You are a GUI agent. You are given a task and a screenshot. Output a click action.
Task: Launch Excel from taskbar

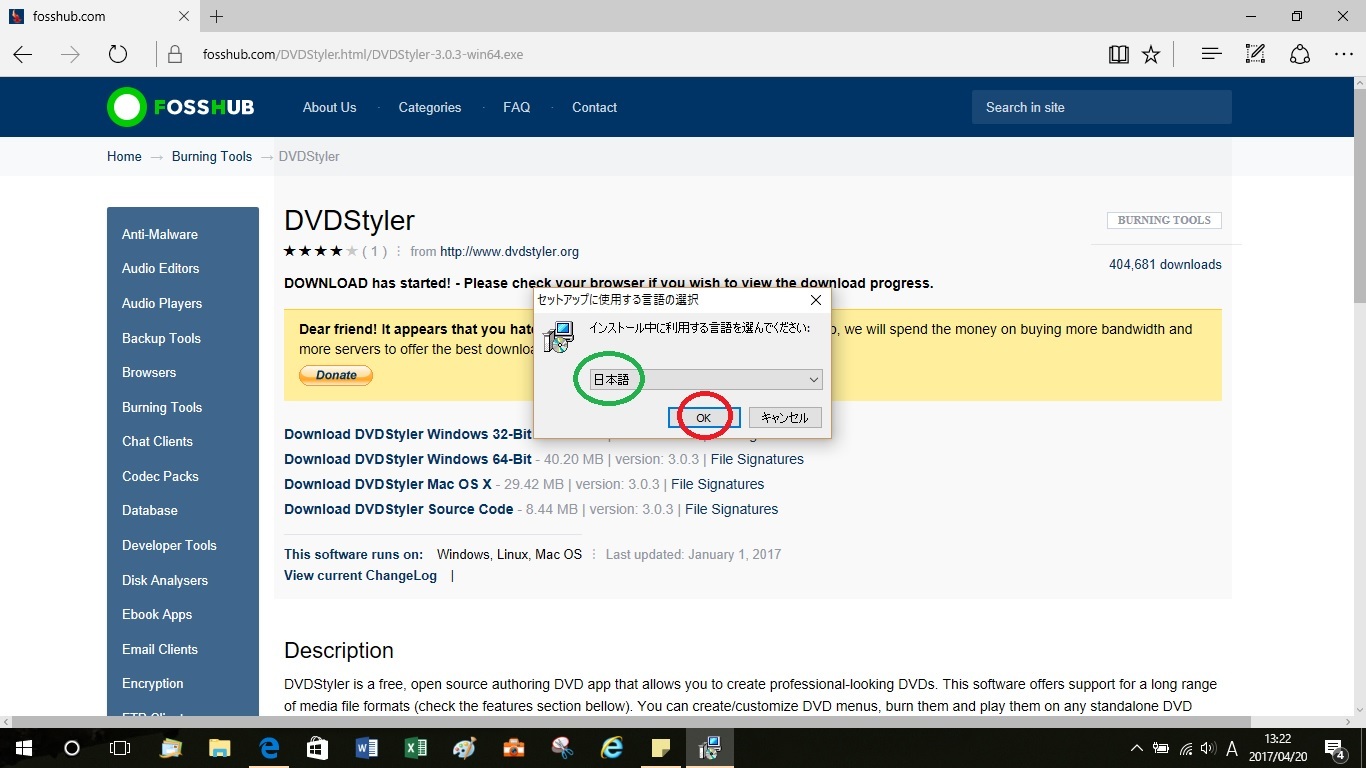[416, 748]
